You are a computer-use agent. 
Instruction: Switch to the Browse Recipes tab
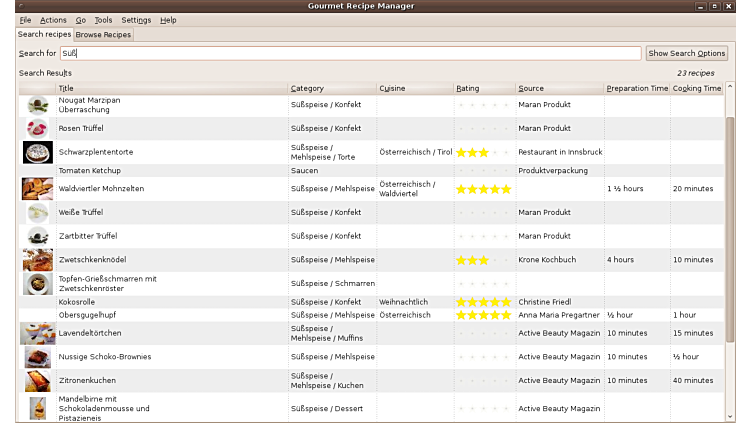coord(104,35)
